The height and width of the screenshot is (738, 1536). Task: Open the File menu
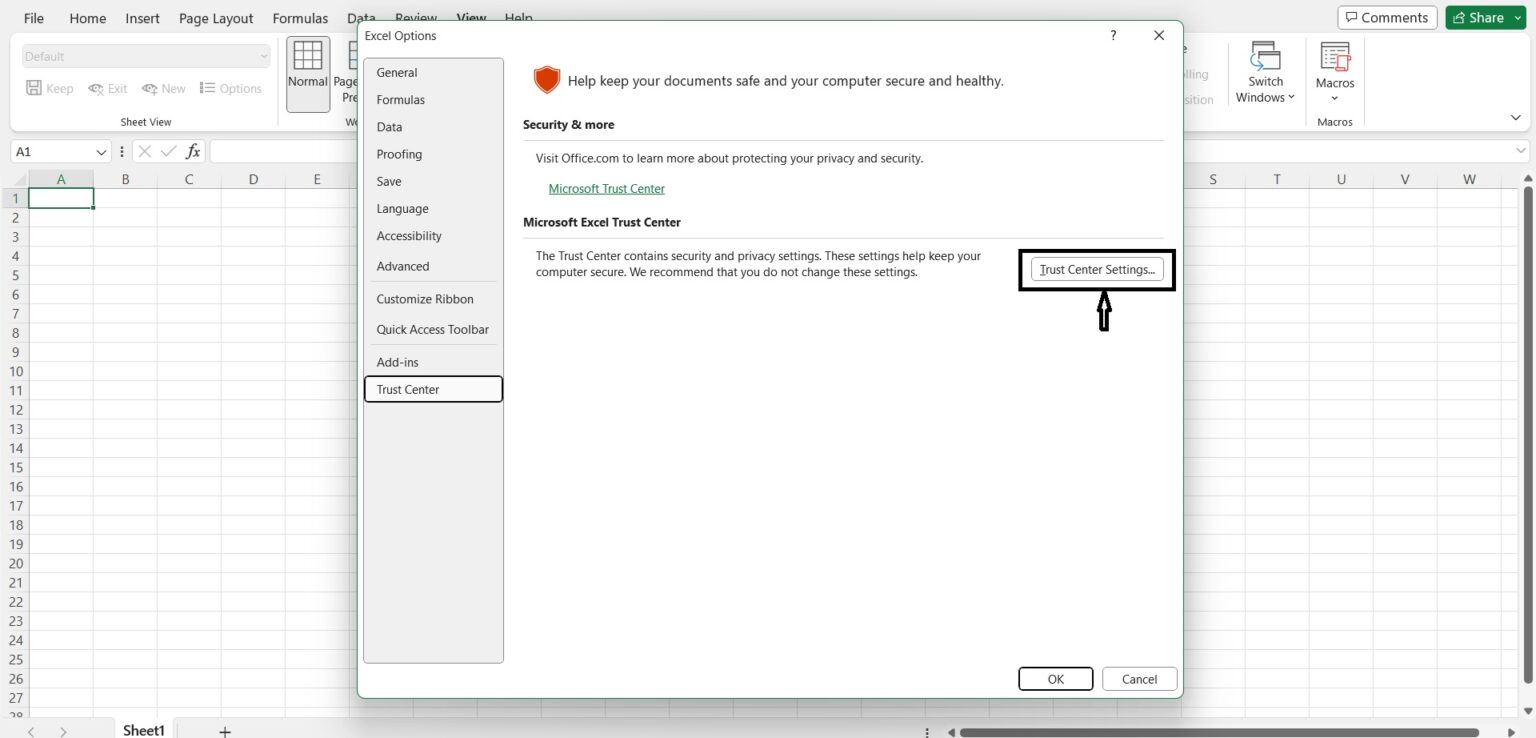[33, 17]
